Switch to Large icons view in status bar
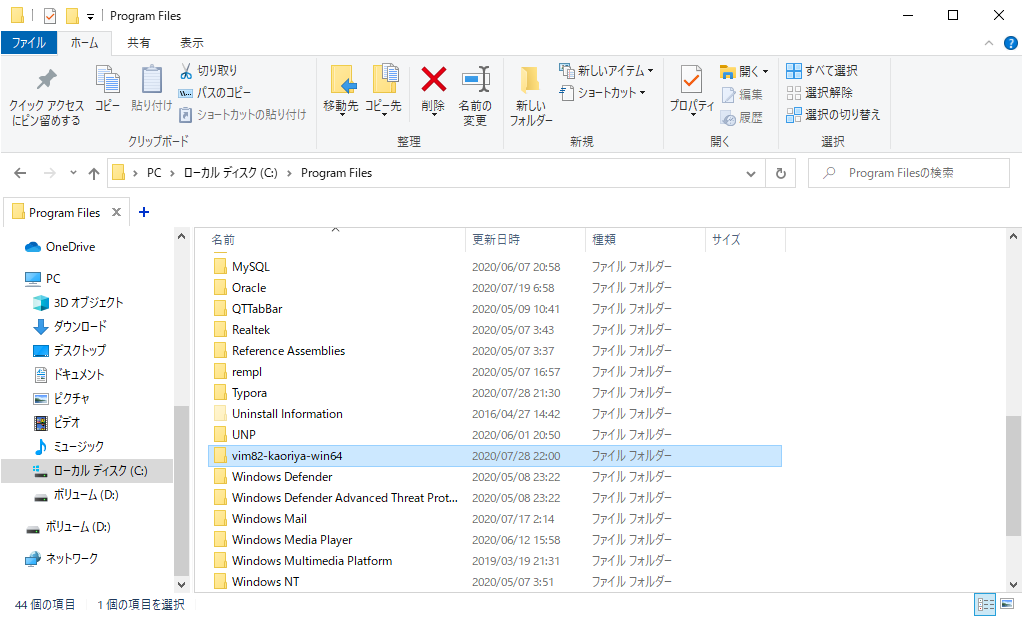Image resolution: width=1023 pixels, height=617 pixels. click(x=1007, y=604)
